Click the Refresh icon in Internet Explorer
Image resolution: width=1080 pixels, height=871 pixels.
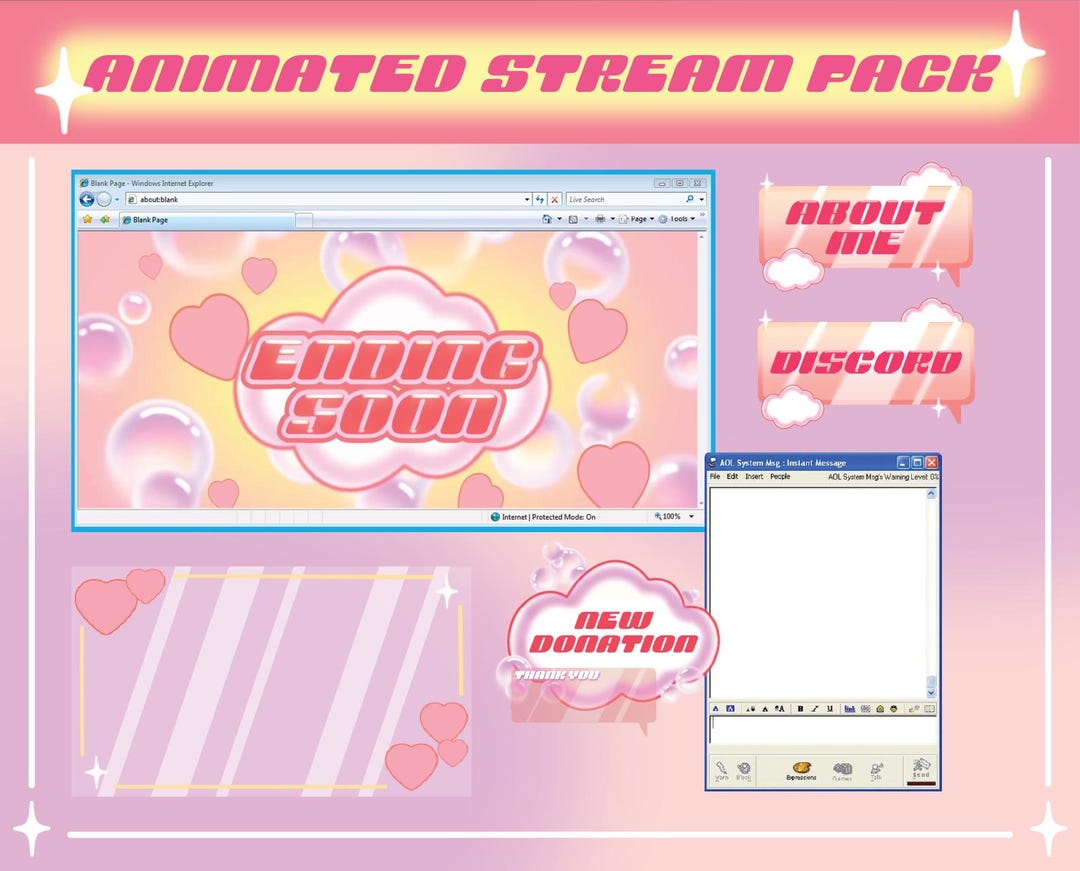539,200
